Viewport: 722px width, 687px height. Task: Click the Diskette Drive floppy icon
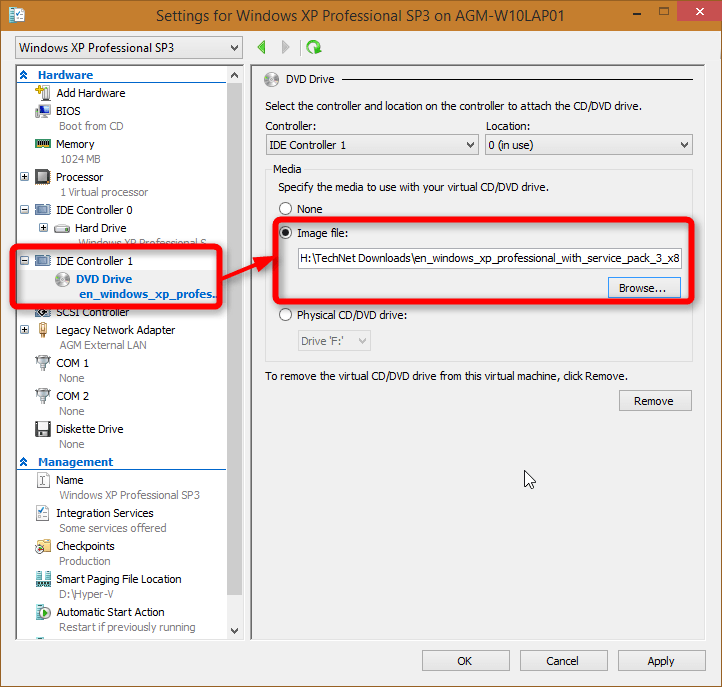pos(43,429)
